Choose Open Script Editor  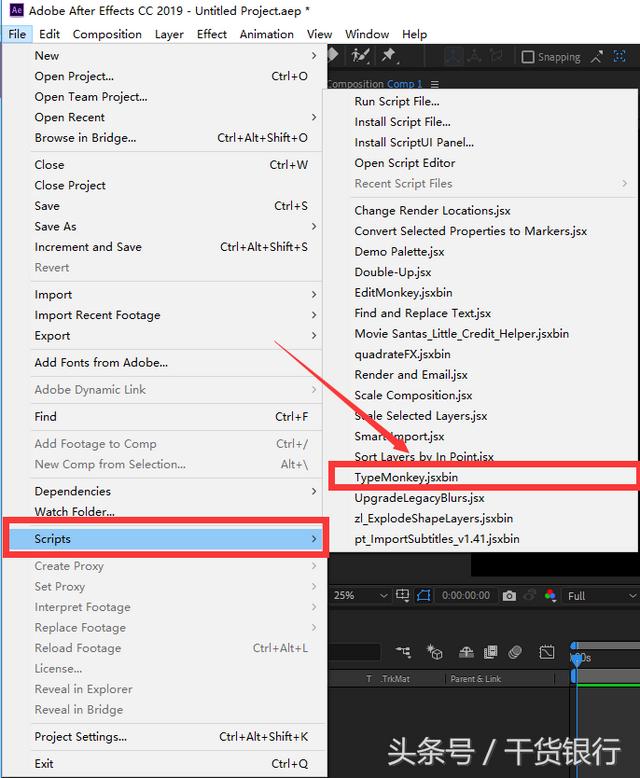[x=480, y=163]
